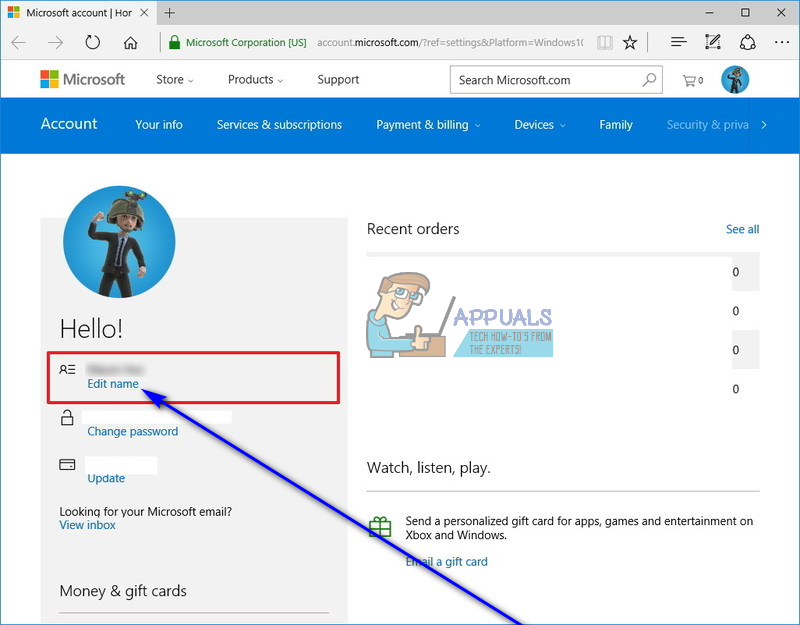This screenshot has width=800, height=625.
Task: Minimize the browser window
Action: coord(710,13)
